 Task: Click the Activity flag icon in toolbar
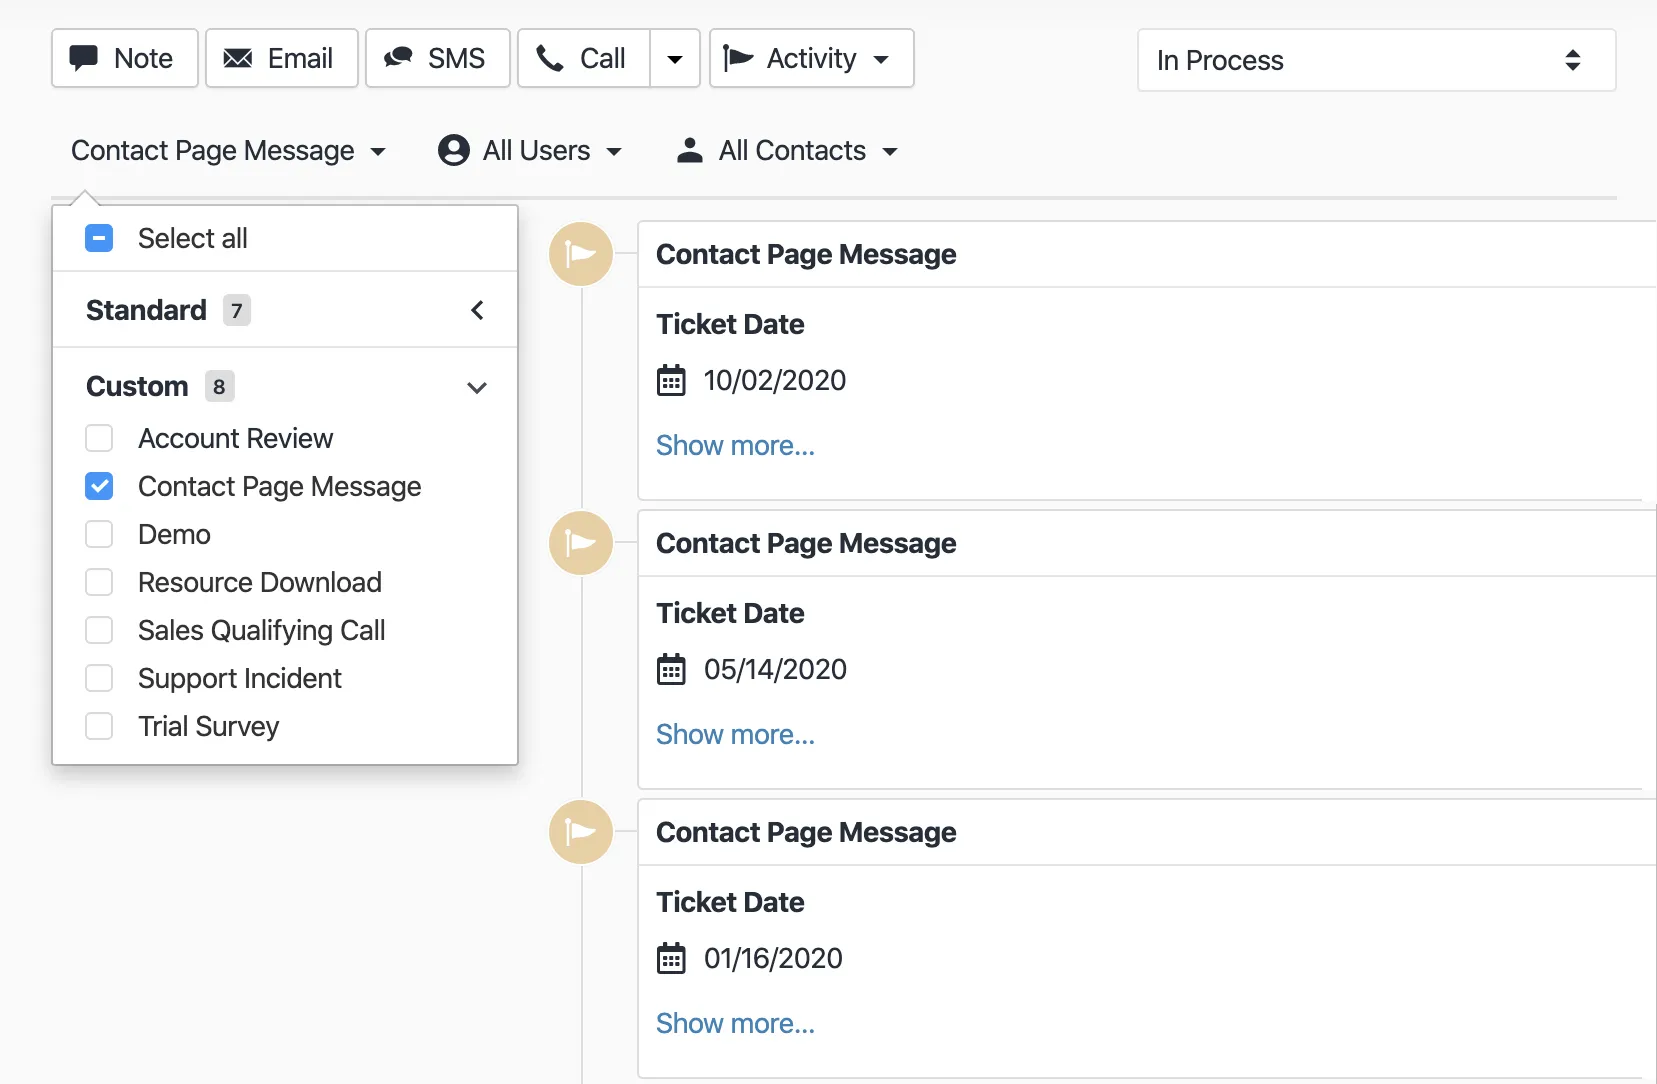[738, 58]
